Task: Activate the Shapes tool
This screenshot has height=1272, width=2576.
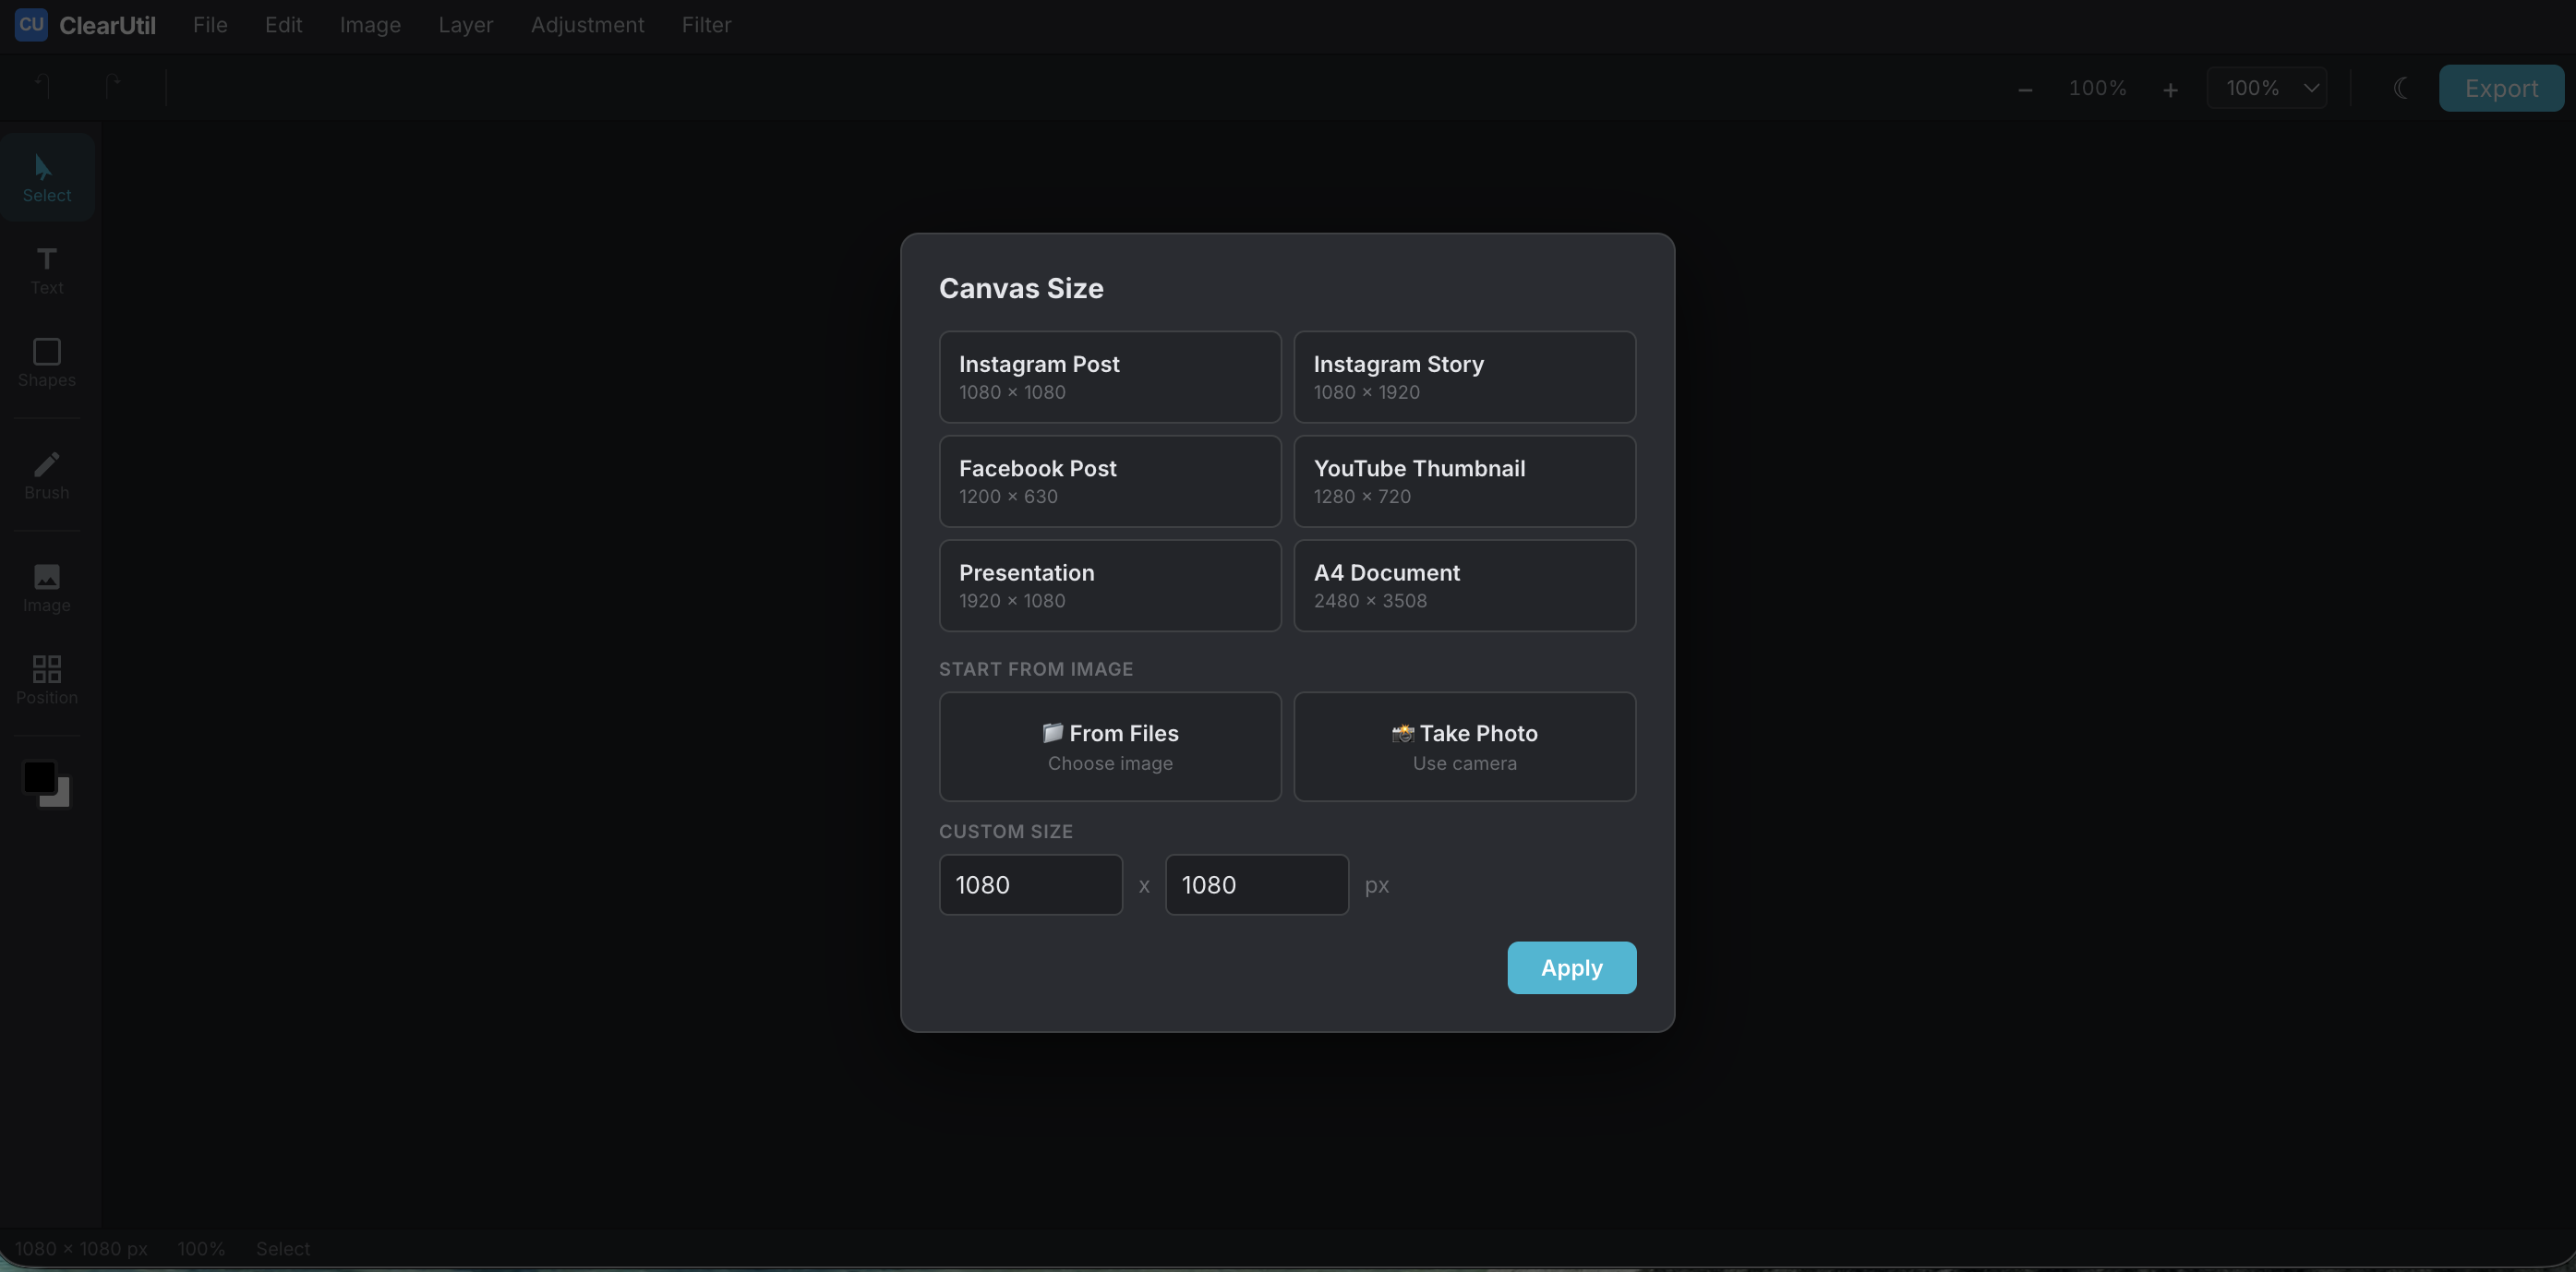Action: [46, 363]
